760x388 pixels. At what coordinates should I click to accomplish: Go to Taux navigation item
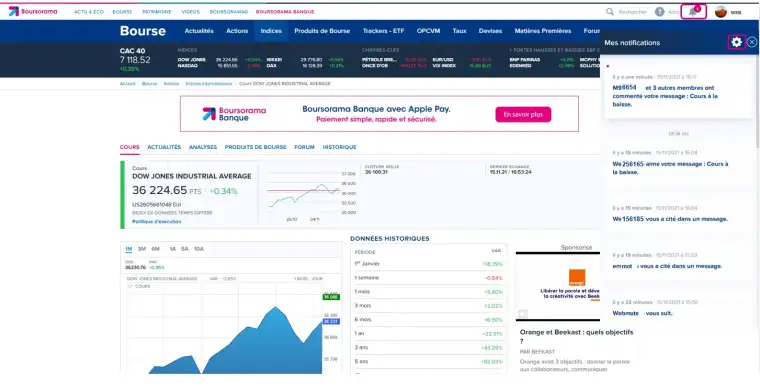pos(459,31)
